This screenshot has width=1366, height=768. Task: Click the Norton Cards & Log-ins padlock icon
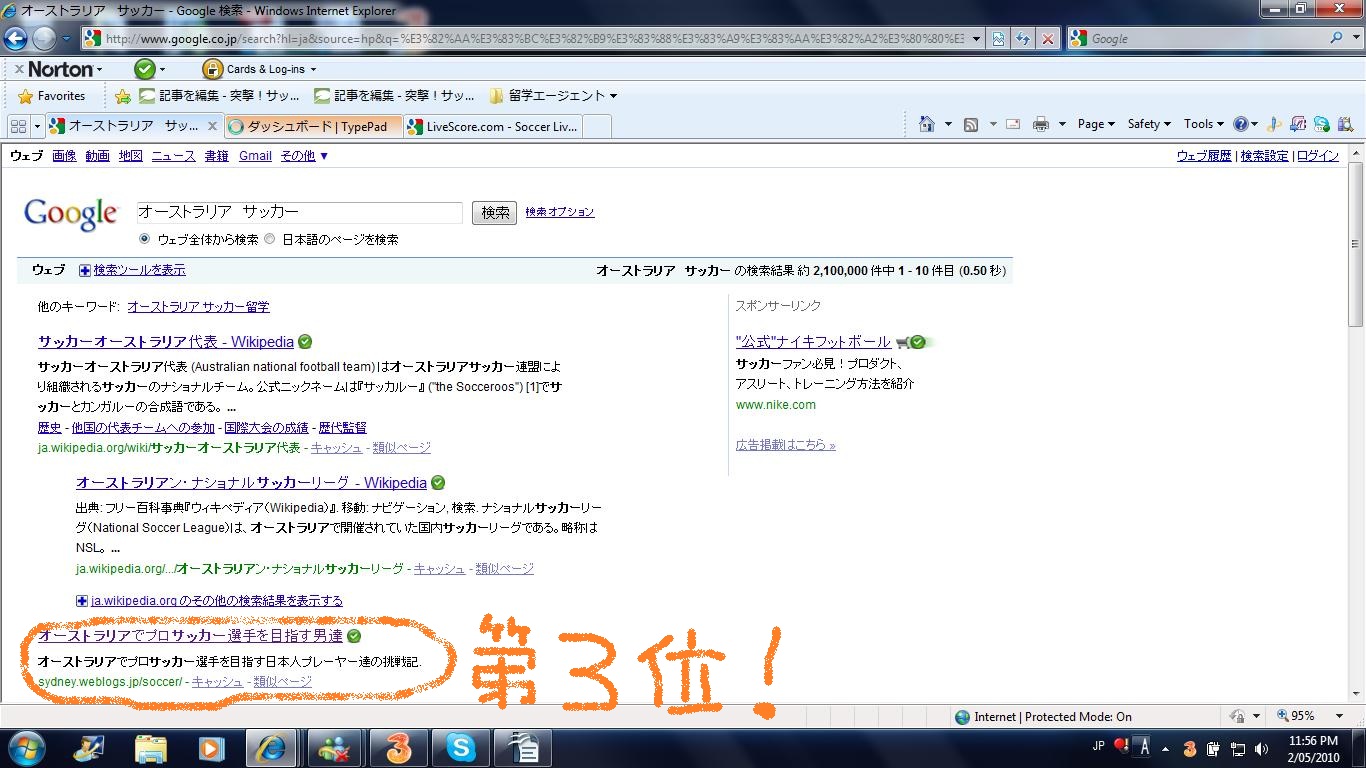pos(212,69)
